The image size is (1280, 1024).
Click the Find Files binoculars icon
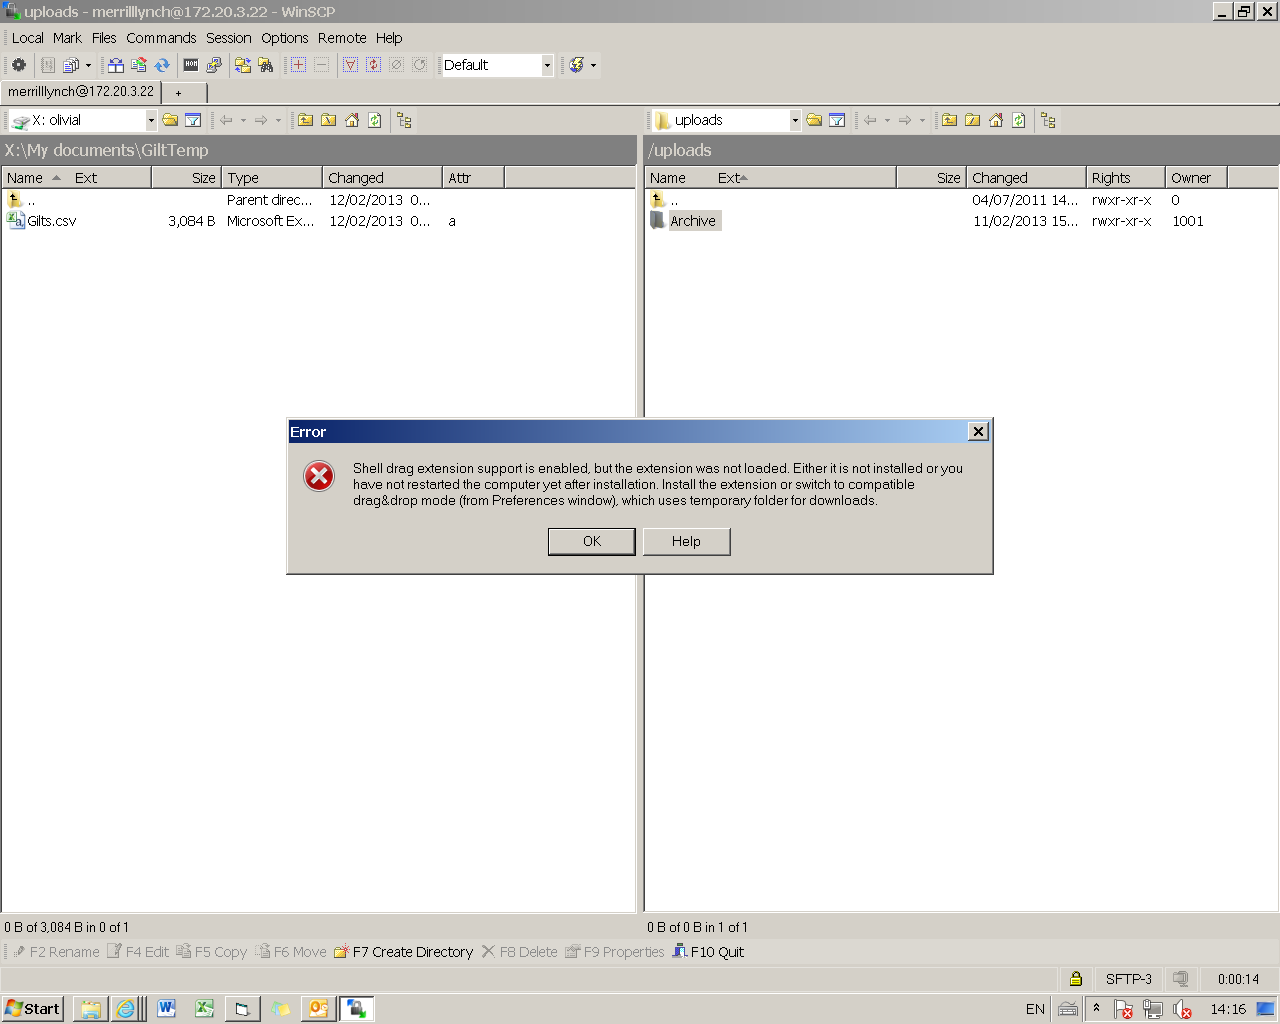[266, 65]
